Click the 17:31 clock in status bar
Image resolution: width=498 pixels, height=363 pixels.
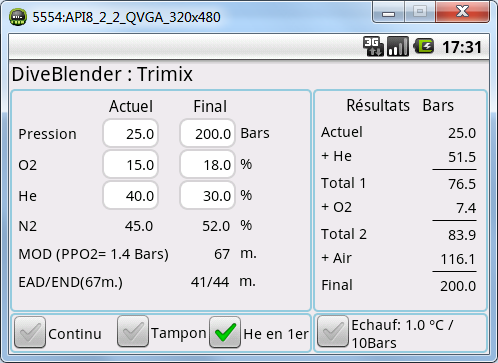tap(462, 47)
